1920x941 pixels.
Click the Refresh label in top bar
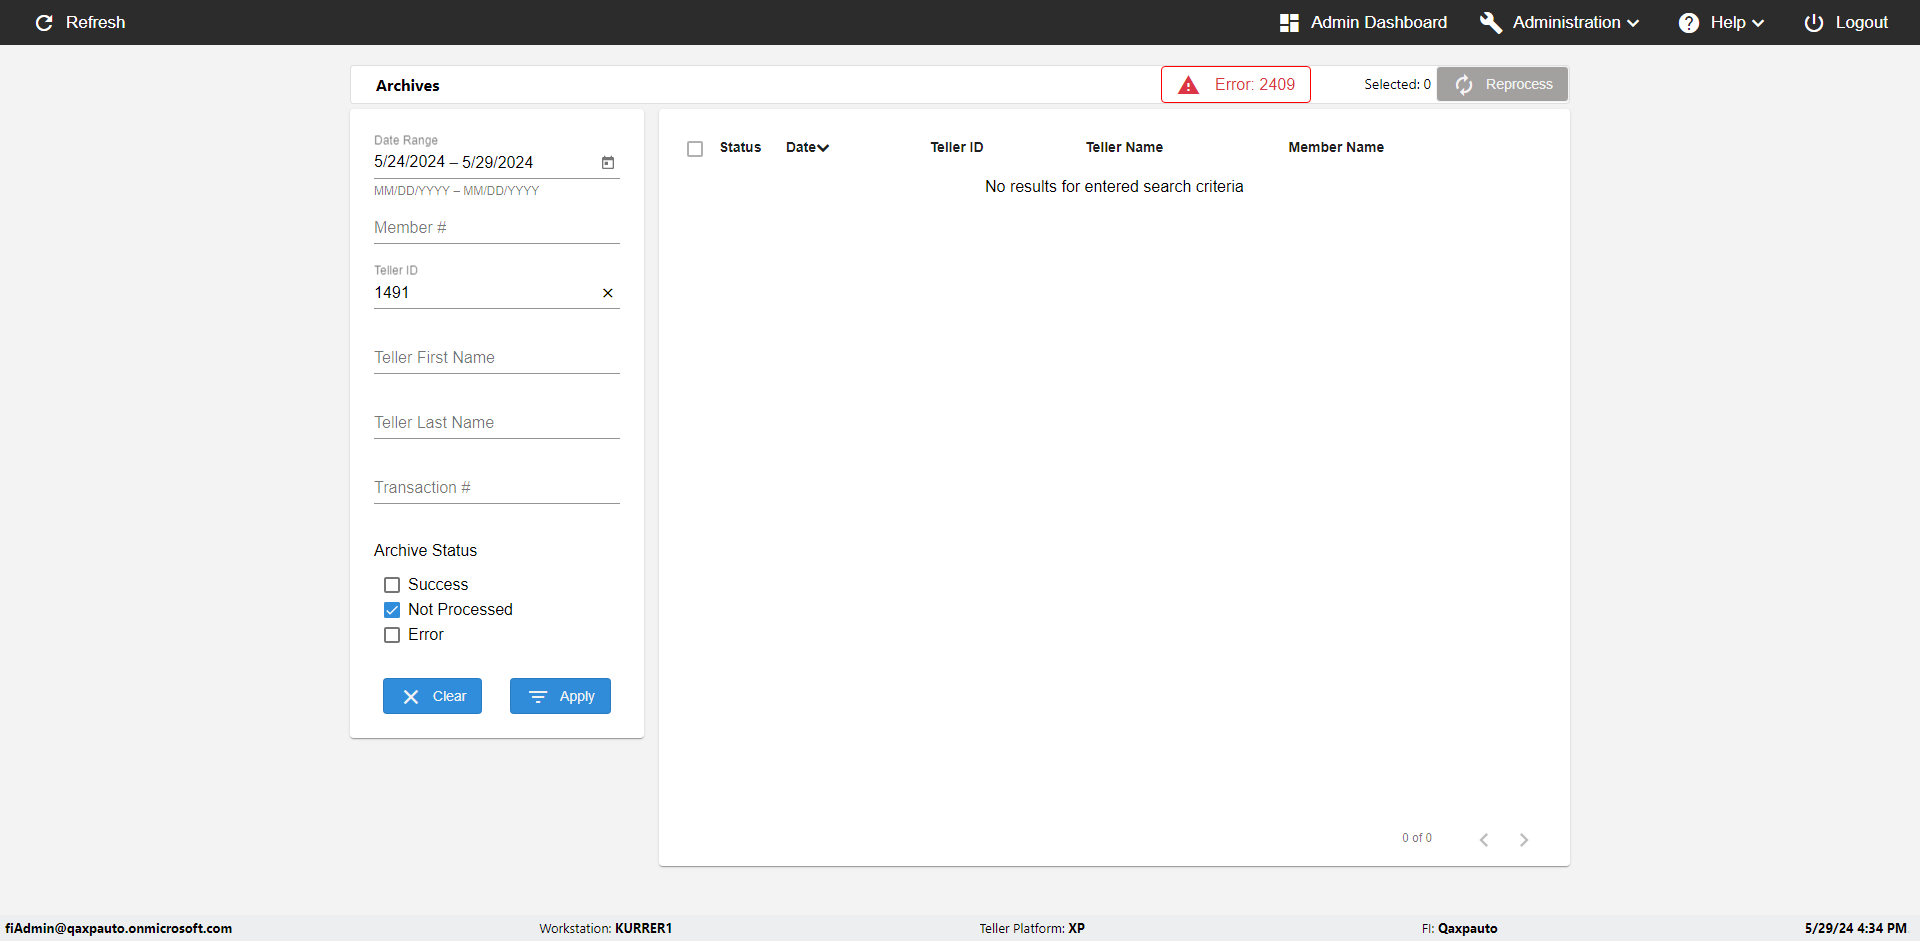(96, 22)
